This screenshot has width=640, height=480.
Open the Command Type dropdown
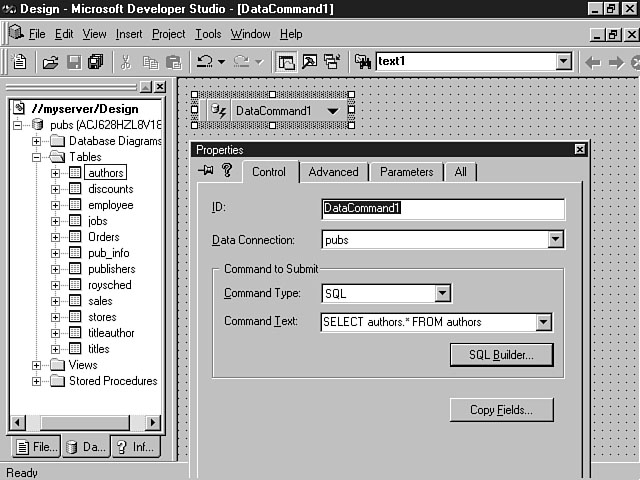443,294
